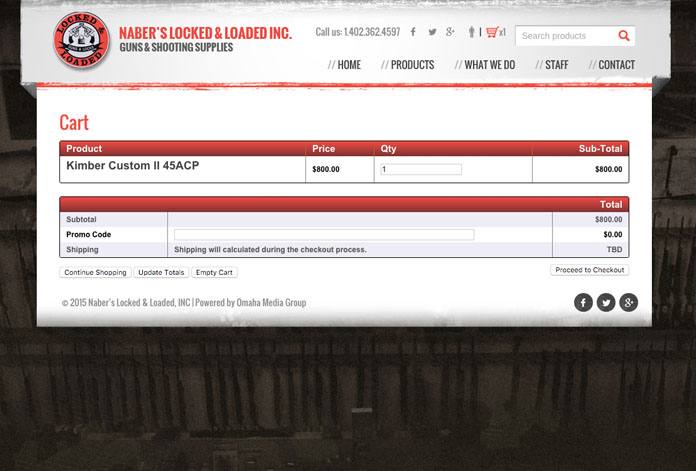This screenshot has height=471, width=696.
Task: Focus the Promo Code input field
Action: pos(324,235)
